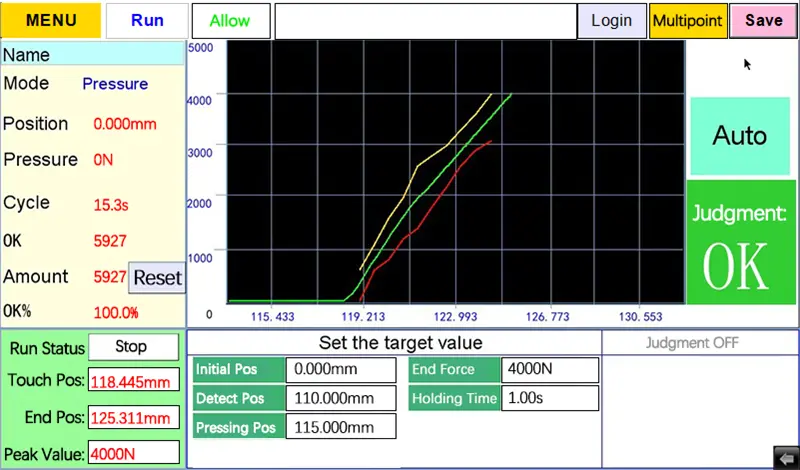Screen dimensions: 800x470
Task: Click the Pressure 0N reading
Action: click(103, 160)
